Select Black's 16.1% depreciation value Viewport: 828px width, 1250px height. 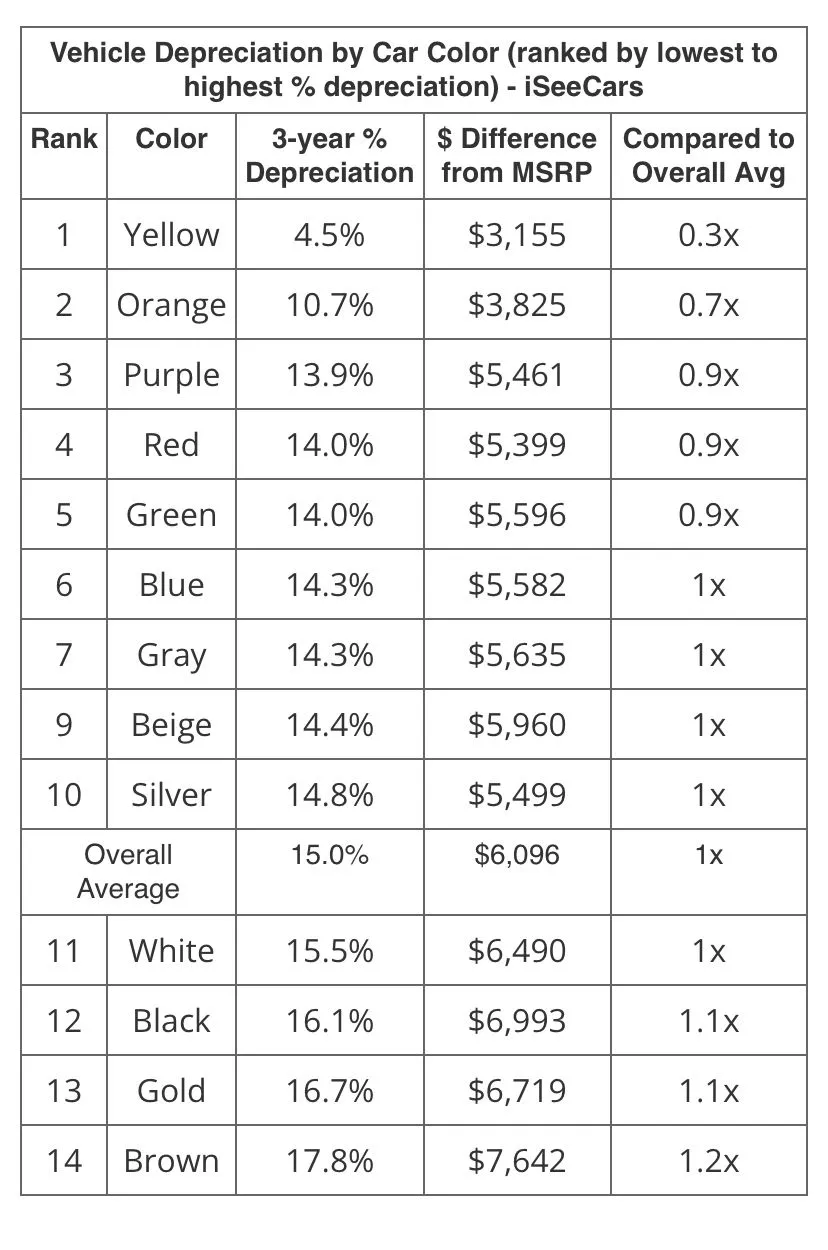click(x=329, y=1020)
